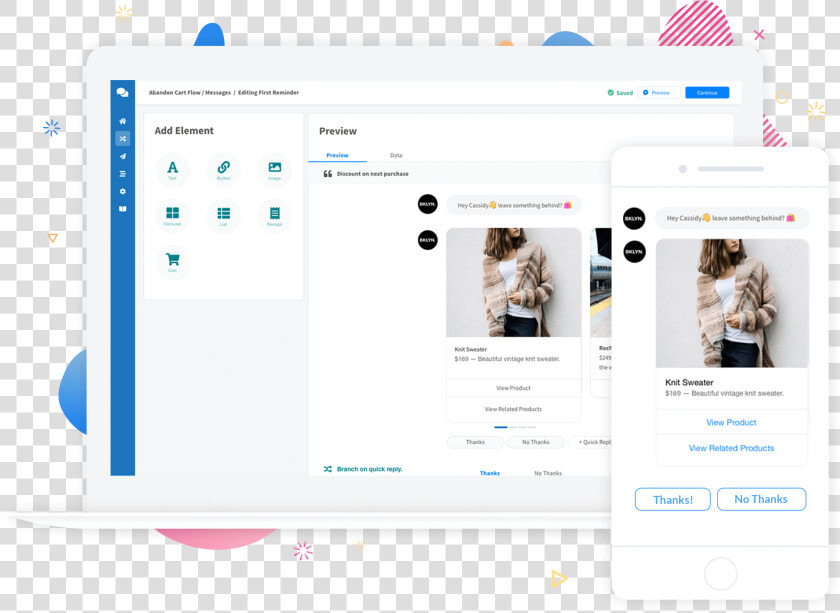Screen dimensions: 840x613
Task: Click the Editing First Reminder breadcrumb text
Action: 268,93
